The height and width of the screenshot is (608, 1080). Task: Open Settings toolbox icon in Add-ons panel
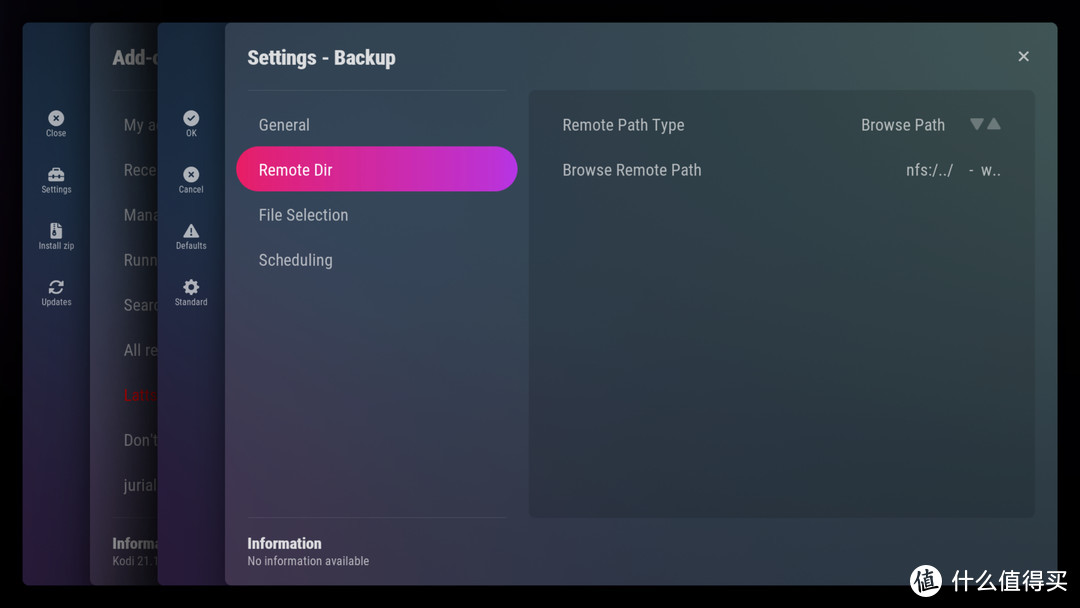pos(56,175)
